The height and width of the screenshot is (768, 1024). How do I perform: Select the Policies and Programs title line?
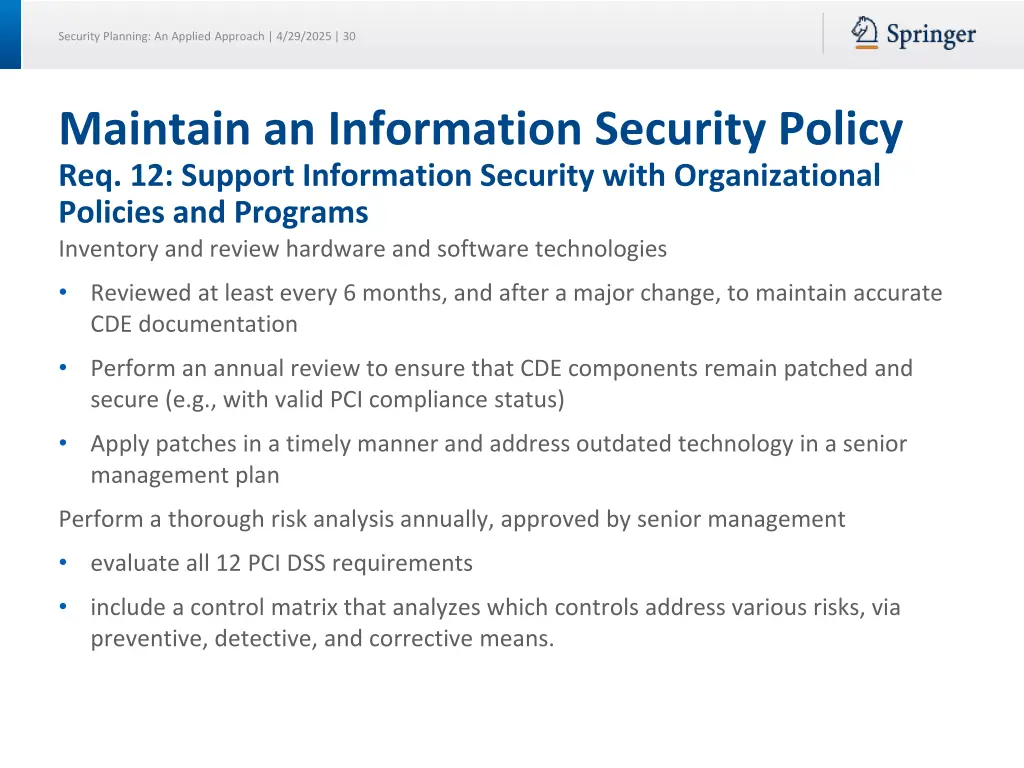pyautogui.click(x=214, y=212)
